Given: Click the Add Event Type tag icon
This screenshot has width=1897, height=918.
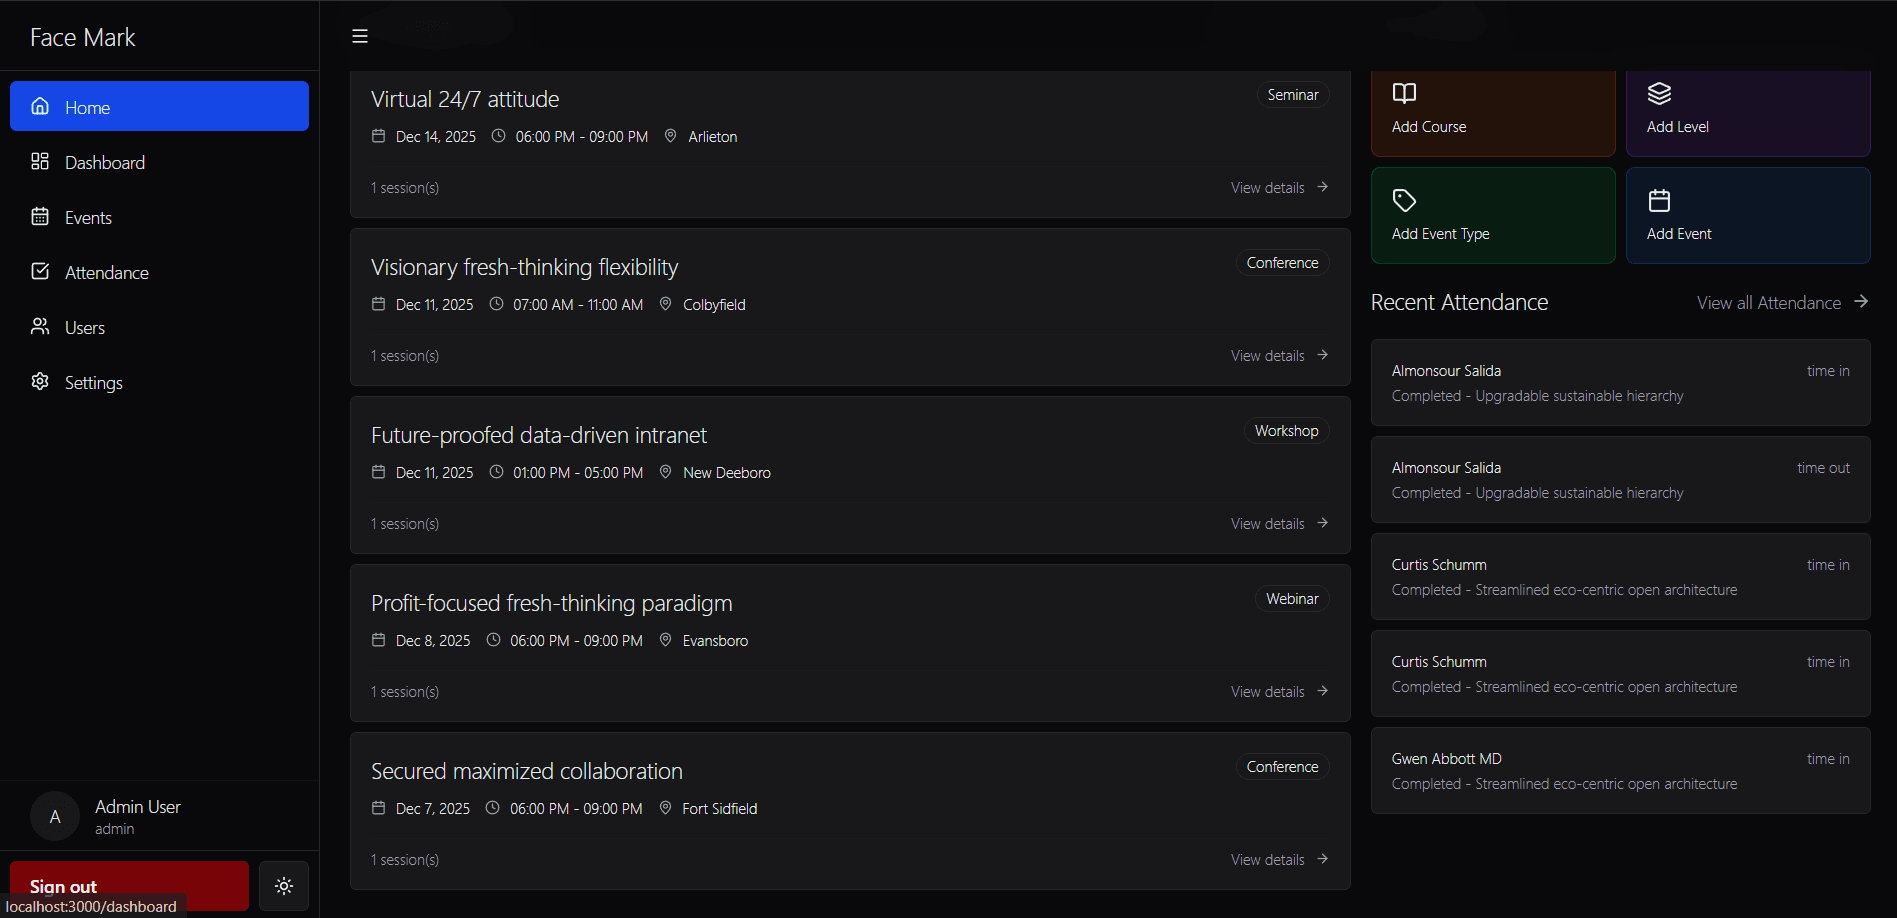Looking at the screenshot, I should click(x=1404, y=200).
